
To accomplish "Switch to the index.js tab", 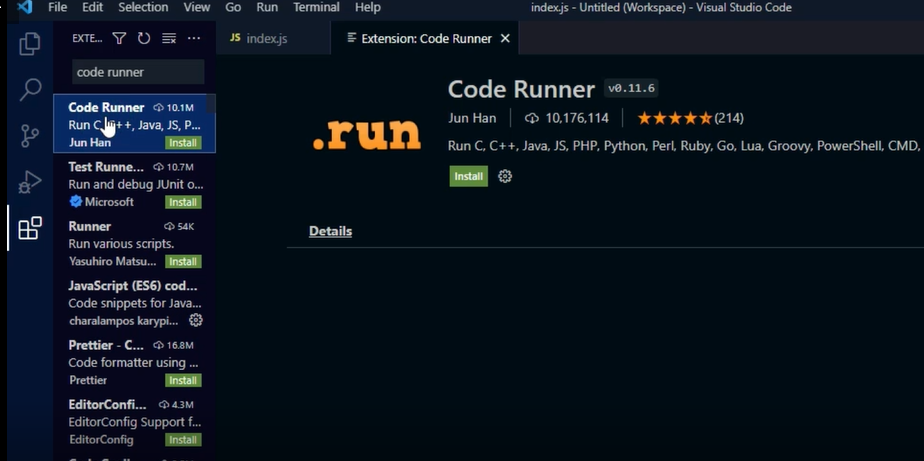I will coord(273,38).
